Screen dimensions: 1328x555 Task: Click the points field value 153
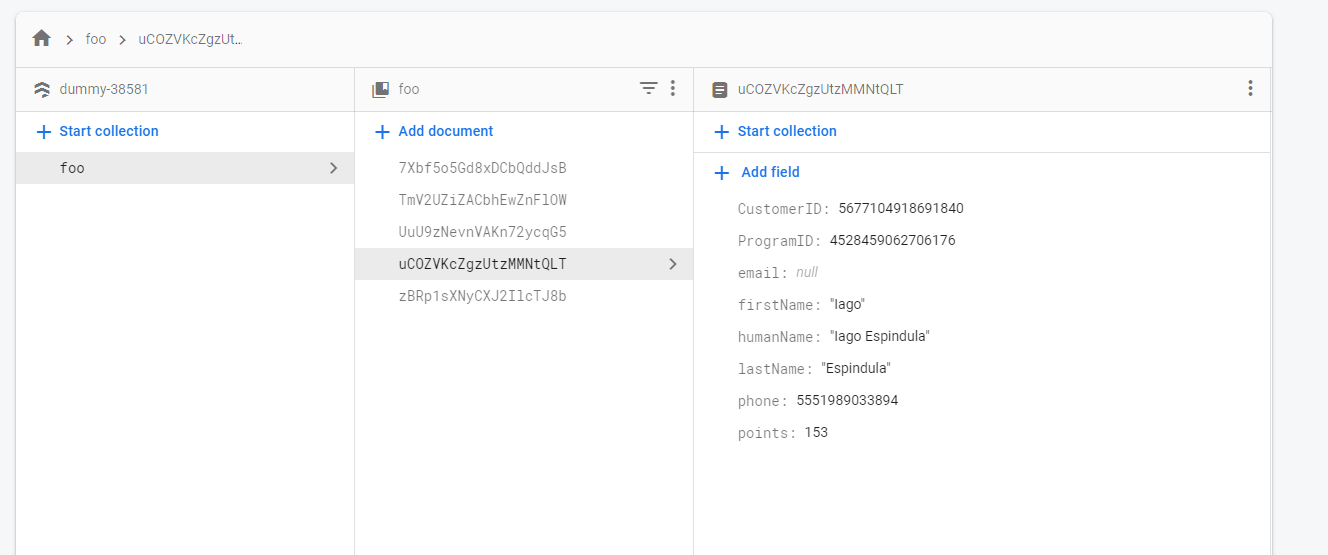click(x=816, y=433)
